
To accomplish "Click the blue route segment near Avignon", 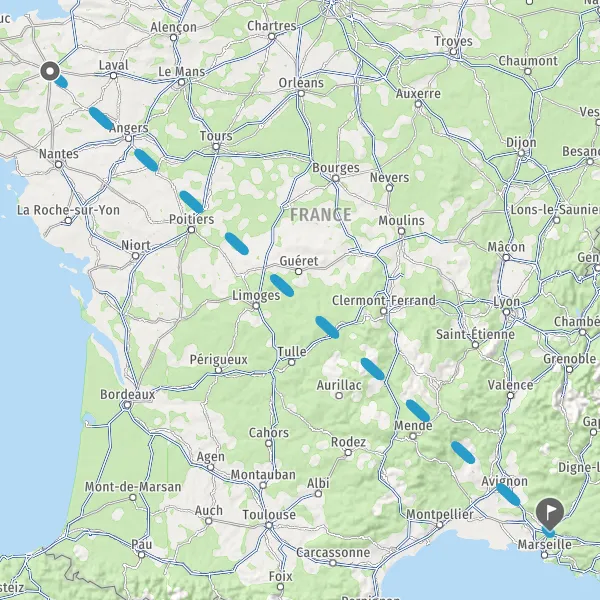I will click(x=508, y=494).
